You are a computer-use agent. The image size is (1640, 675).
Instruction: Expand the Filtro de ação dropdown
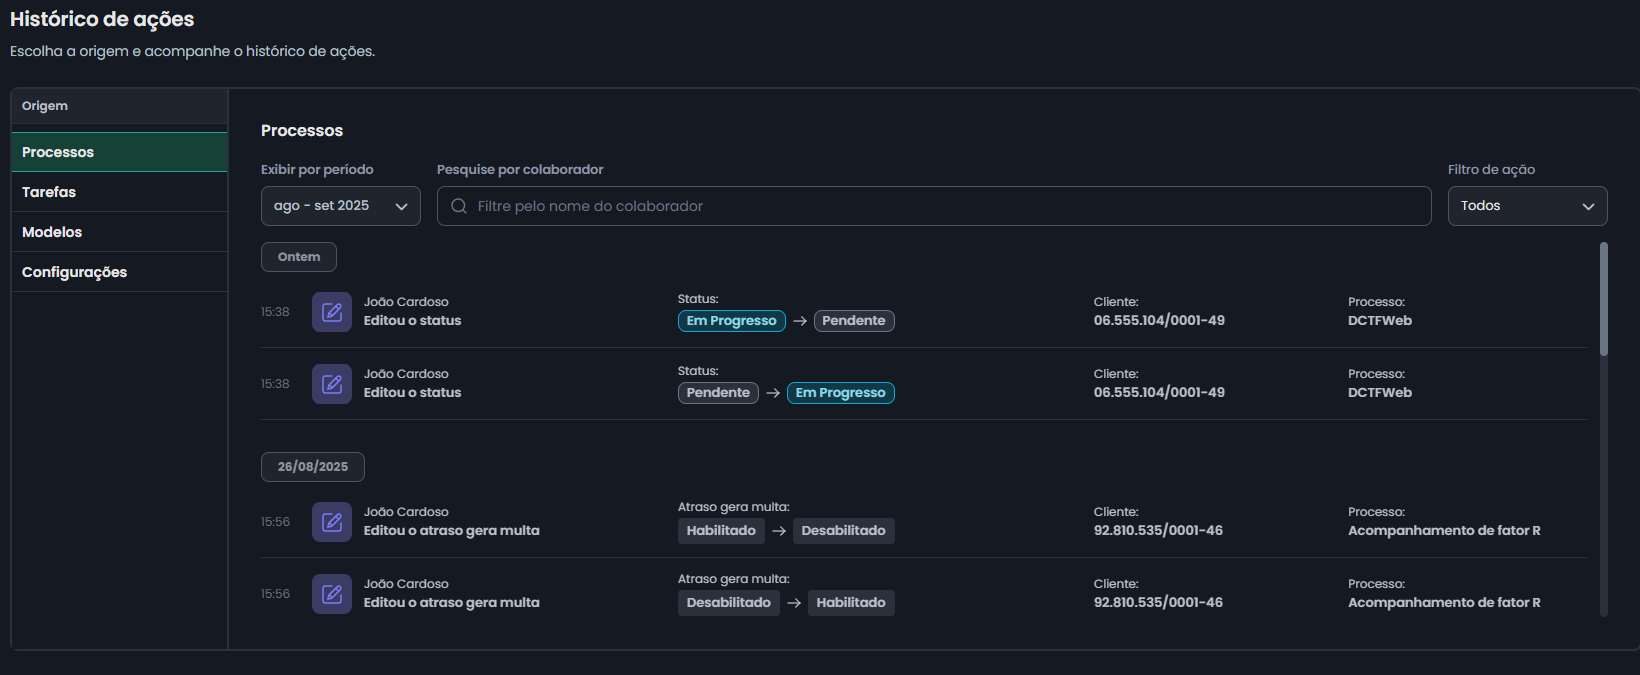pos(1526,206)
